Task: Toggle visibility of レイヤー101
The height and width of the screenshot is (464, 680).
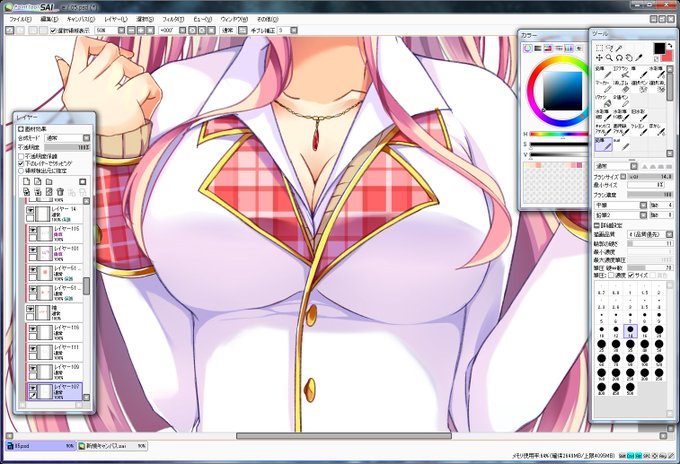Action: coord(33,249)
